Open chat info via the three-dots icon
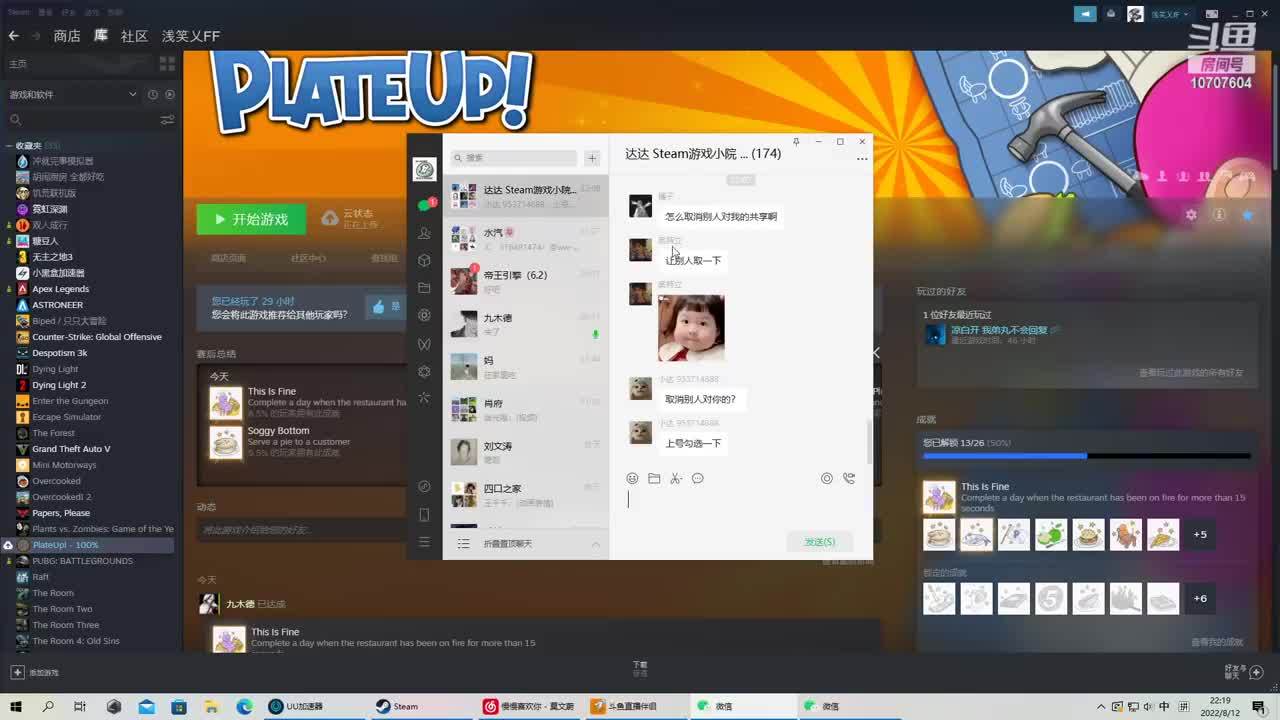 [x=862, y=159]
